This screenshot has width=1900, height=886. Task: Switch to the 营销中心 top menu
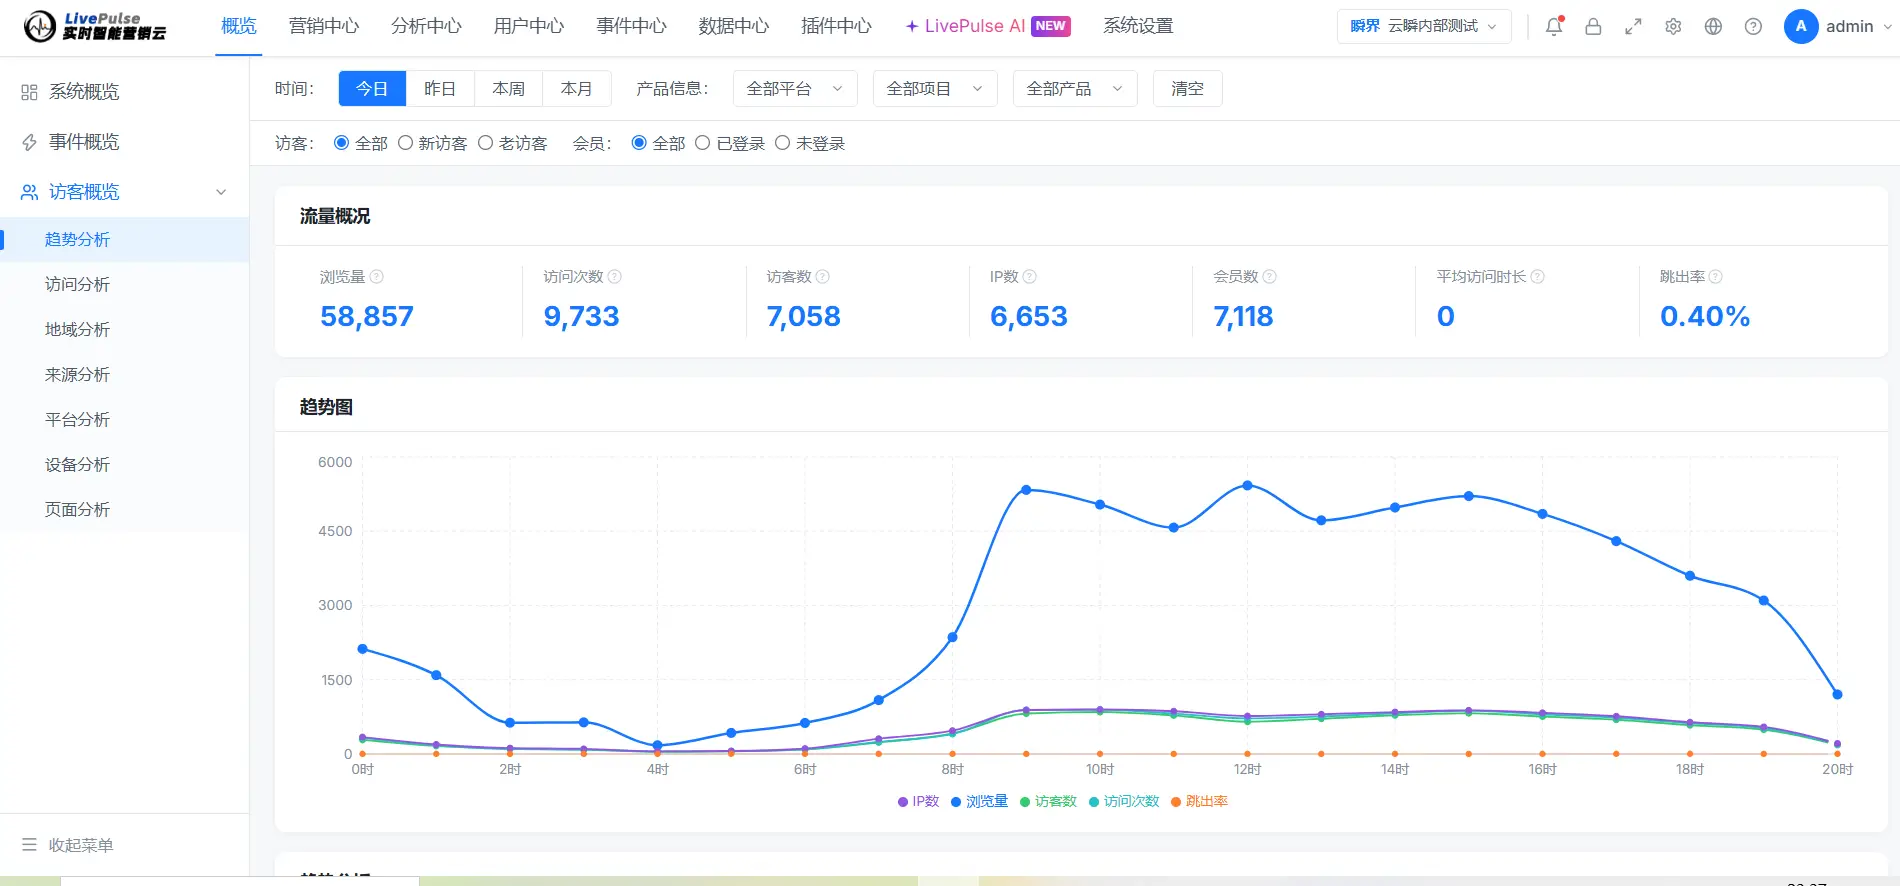point(324,26)
